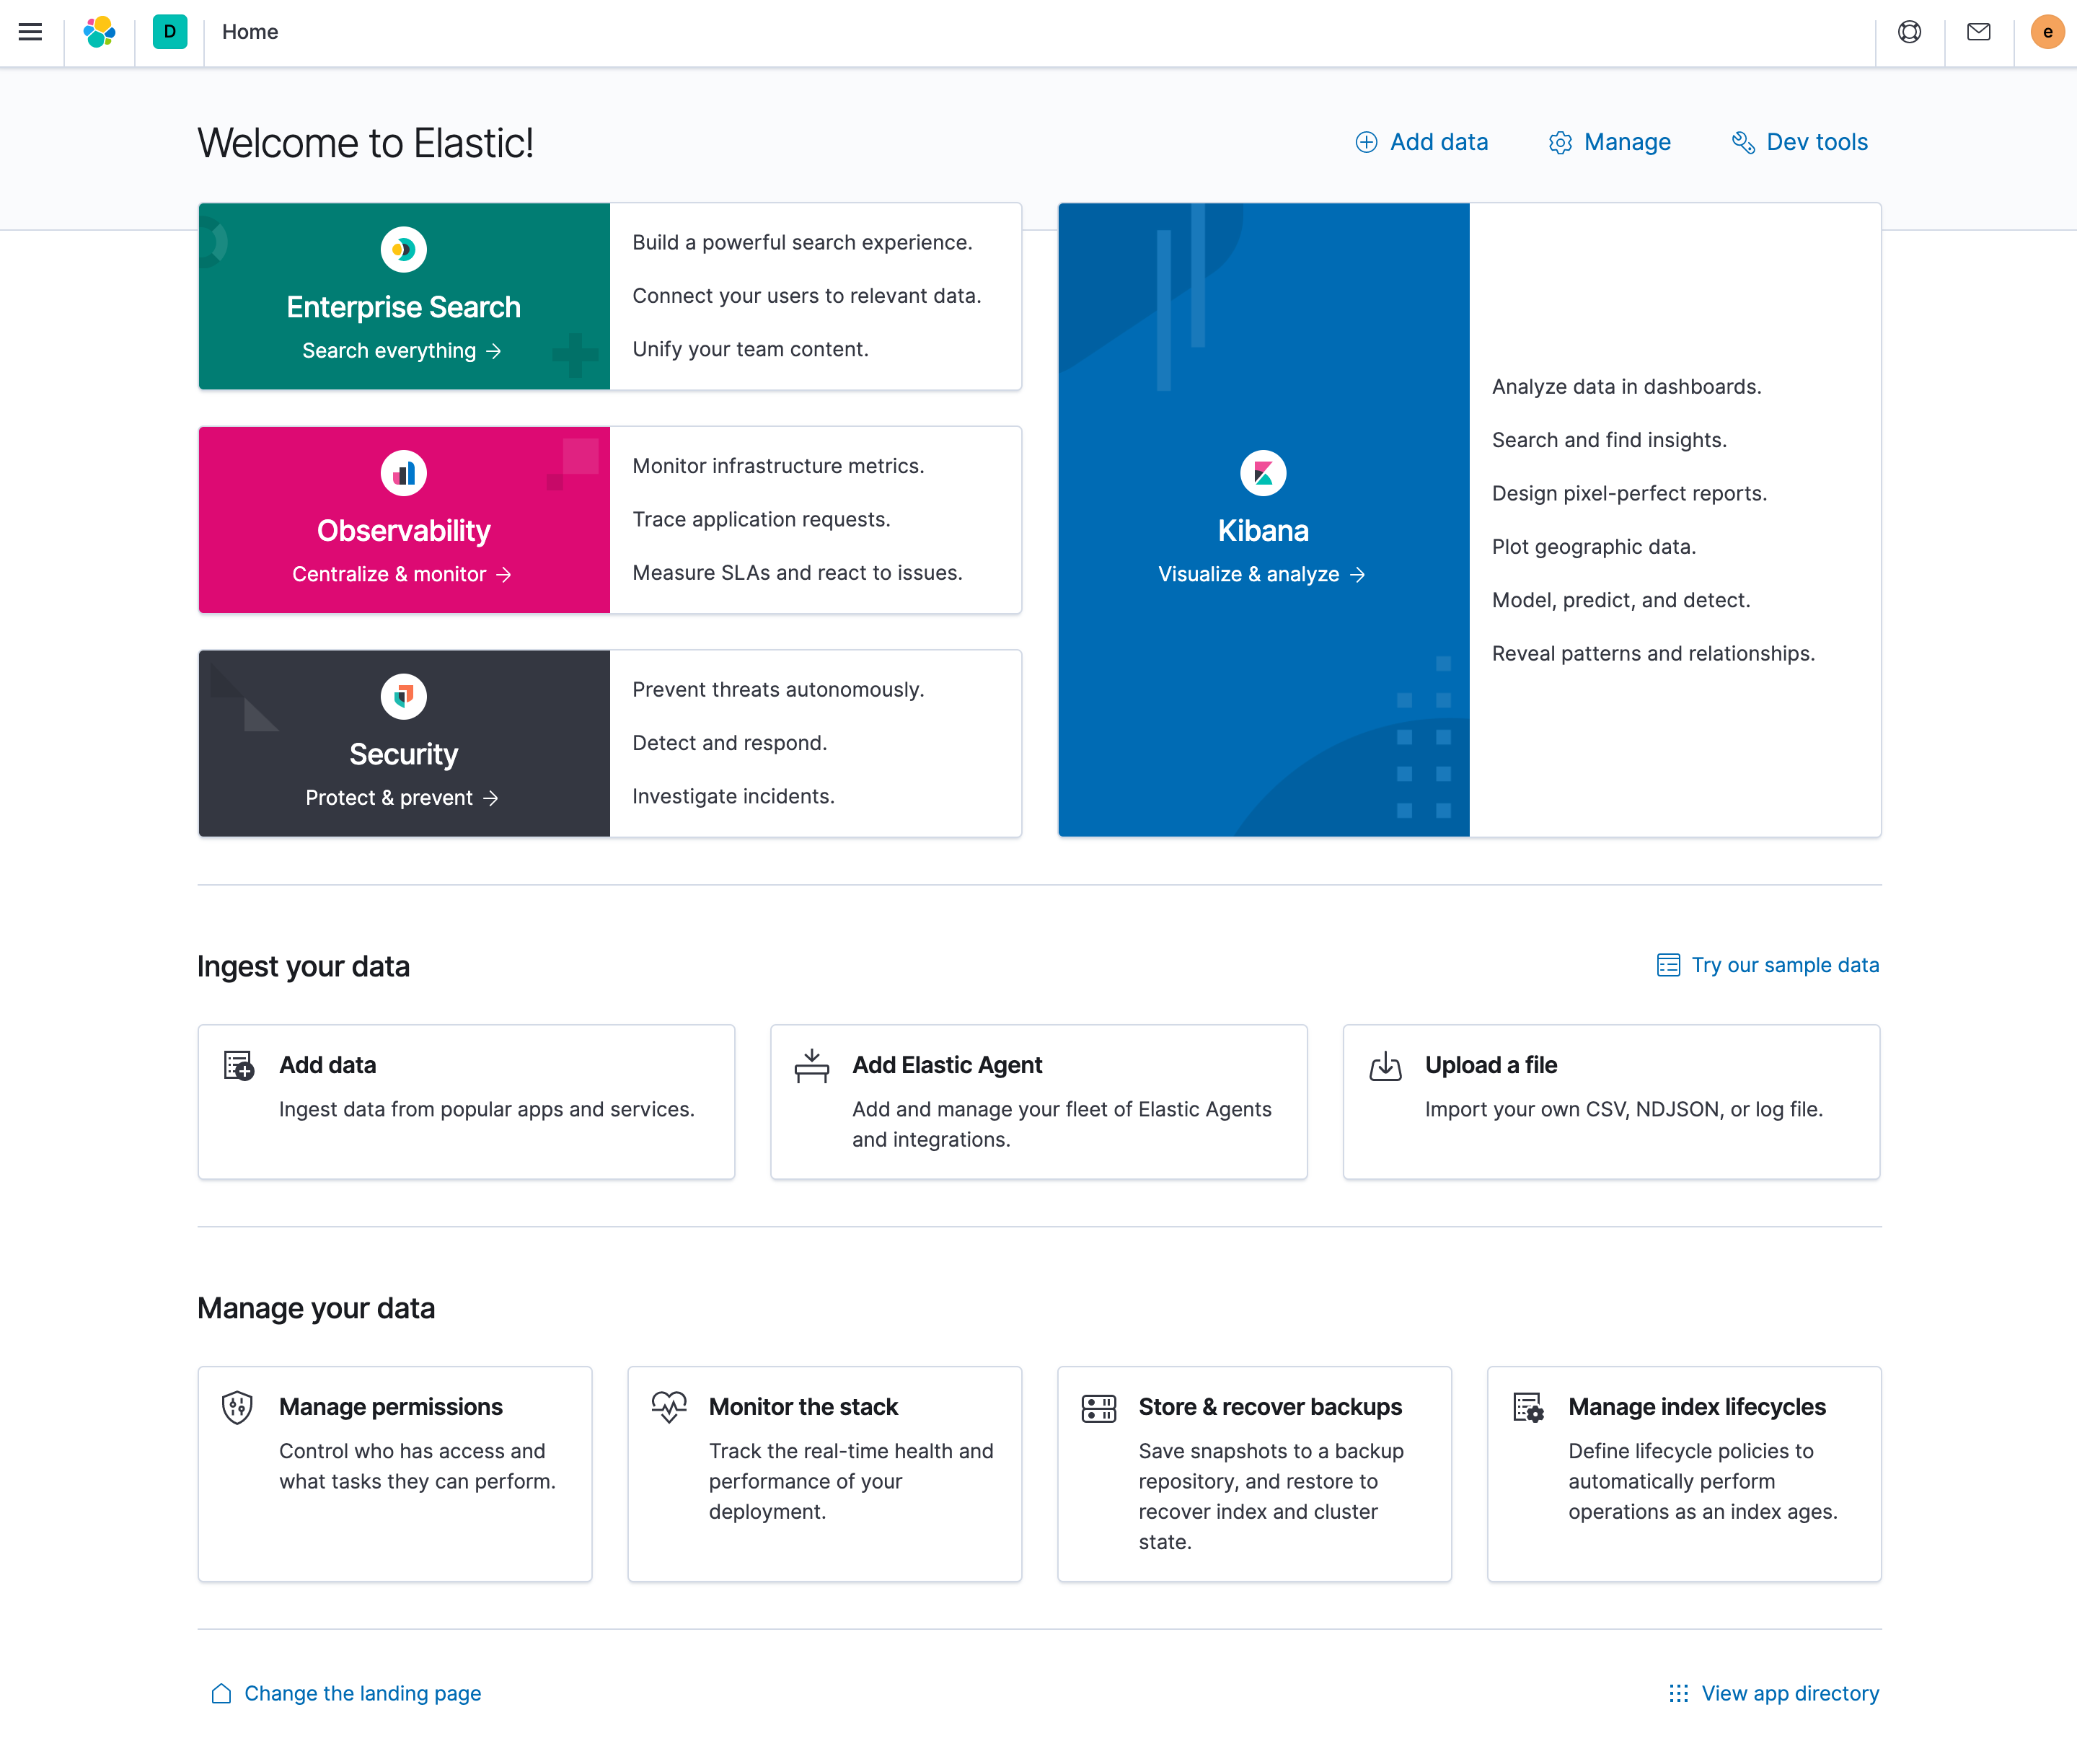The height and width of the screenshot is (1764, 2077).
Task: Click the Kibana heading
Action: [1263, 531]
